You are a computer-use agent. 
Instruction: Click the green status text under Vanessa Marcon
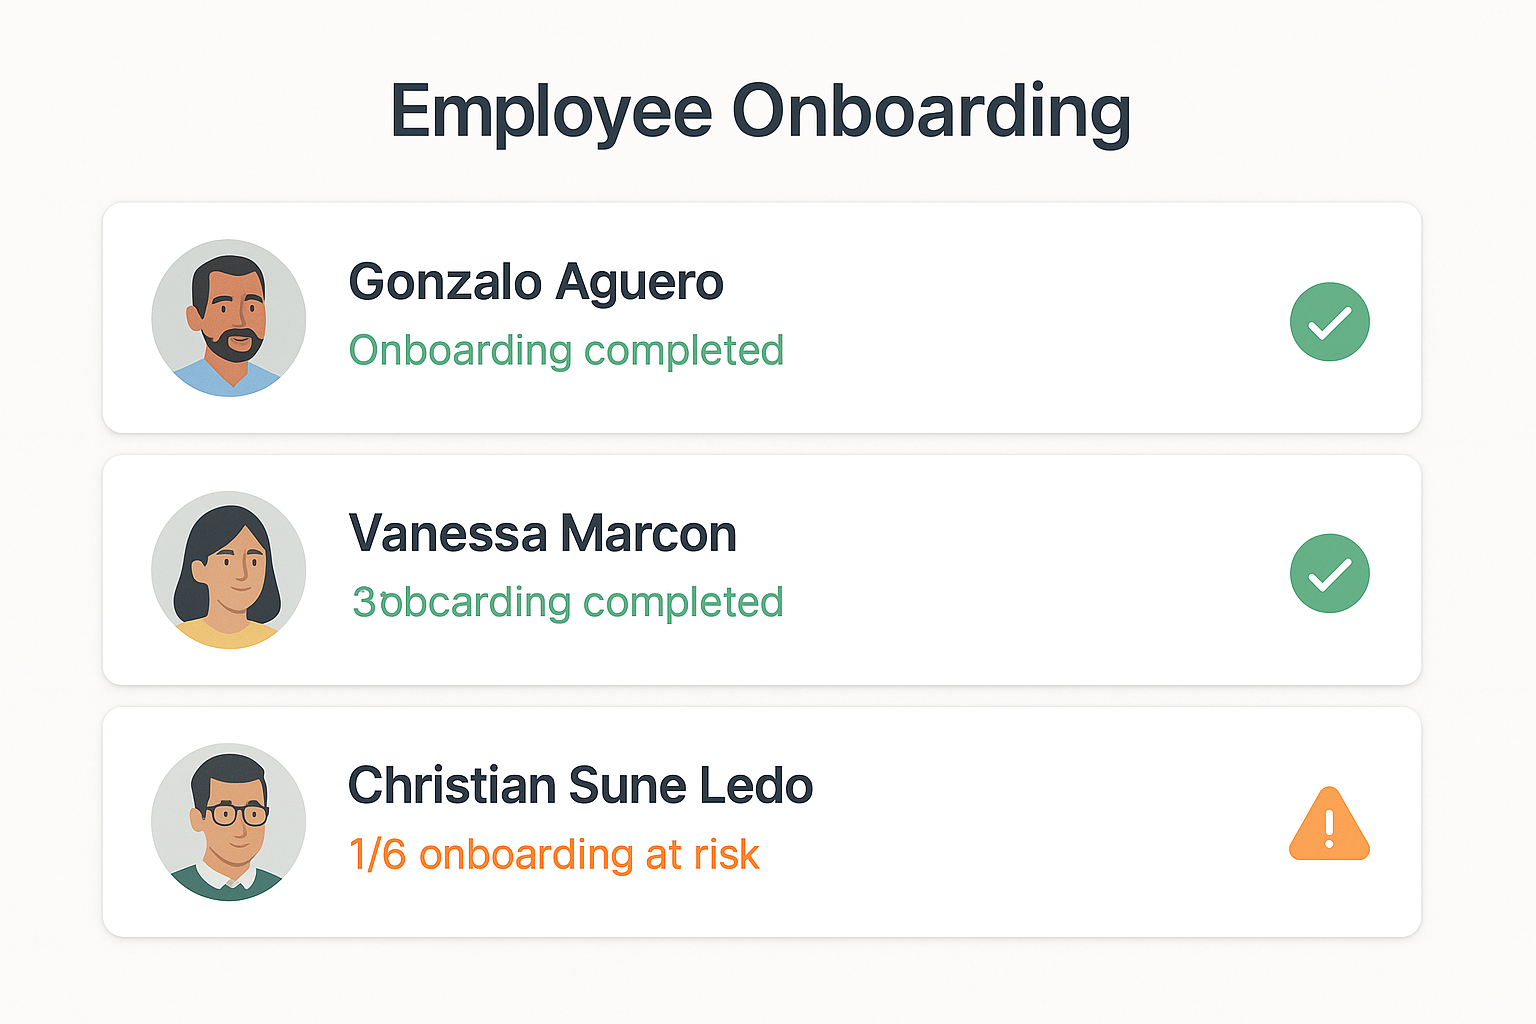567,603
